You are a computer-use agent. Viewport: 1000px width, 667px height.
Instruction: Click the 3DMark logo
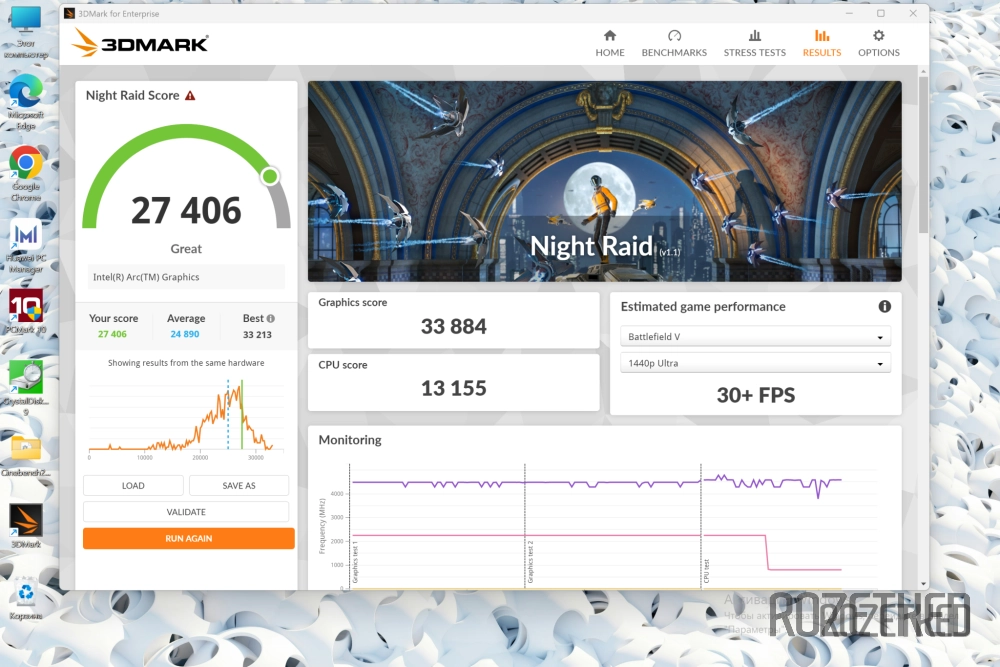[141, 43]
